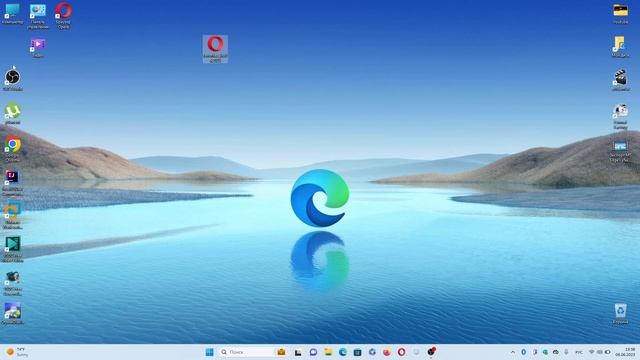This screenshot has height=360, width=640.
Task: Open File Explorer from the taskbar
Action: pyautogui.click(x=328, y=352)
